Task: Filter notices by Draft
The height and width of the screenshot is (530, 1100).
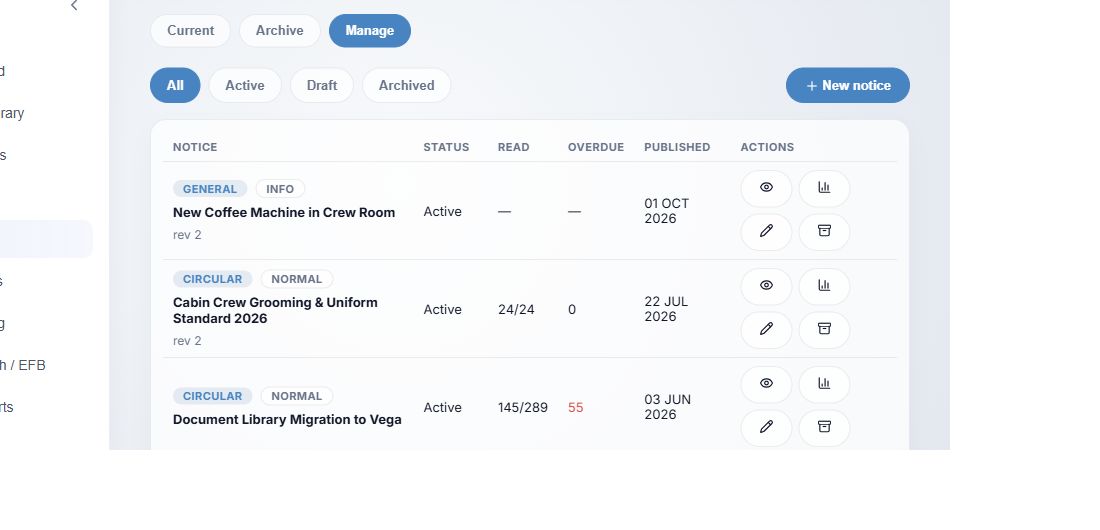Action: [322, 86]
